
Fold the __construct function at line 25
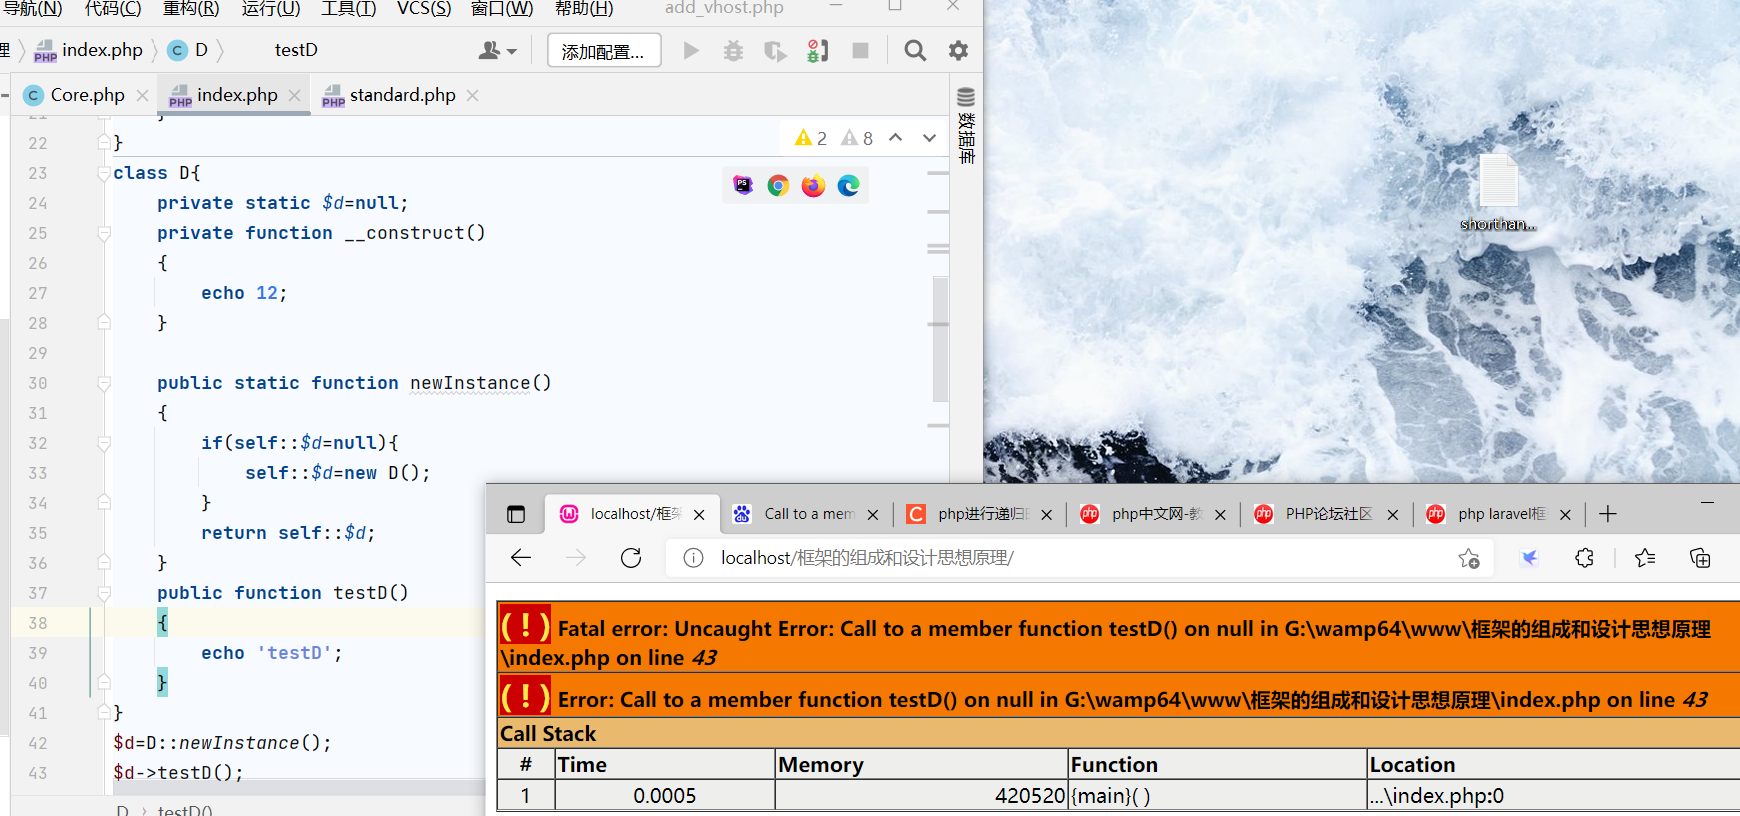(x=104, y=233)
